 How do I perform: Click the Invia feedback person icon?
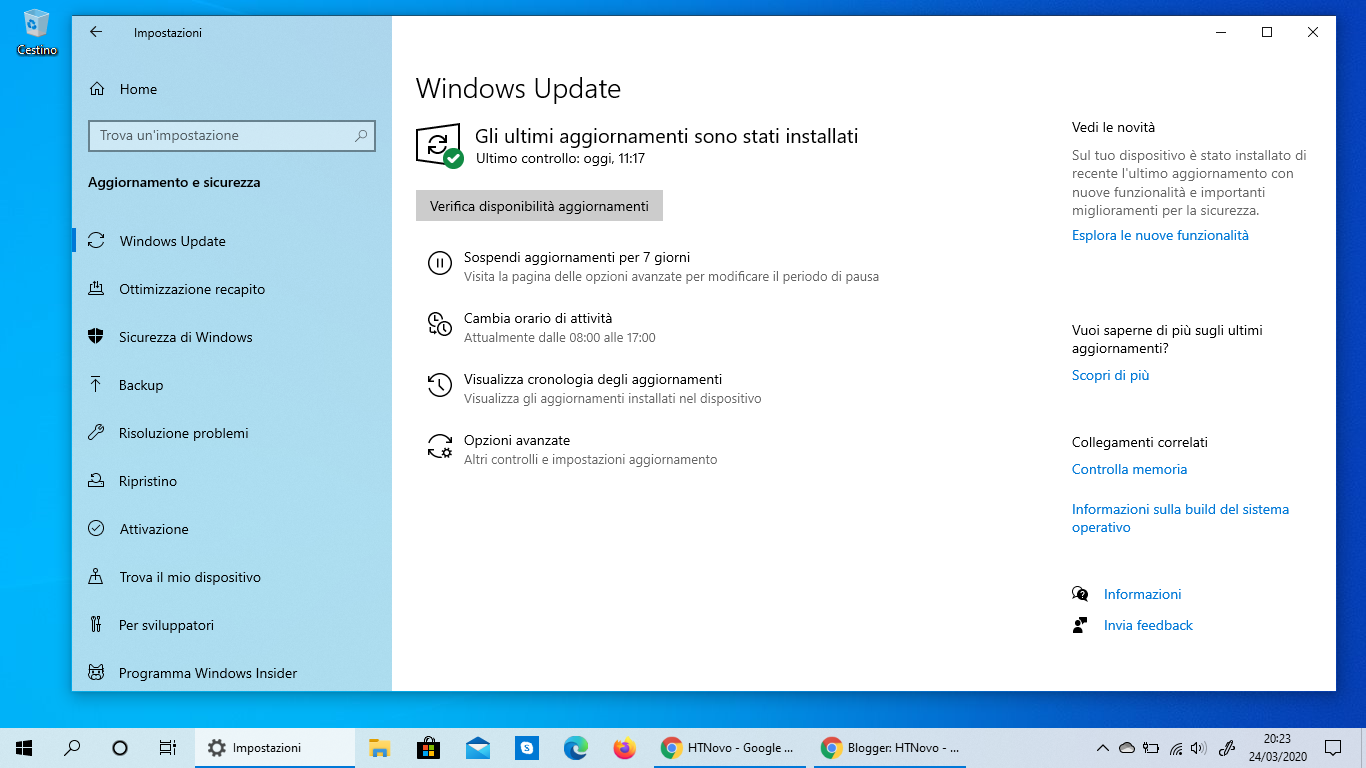pos(1080,625)
